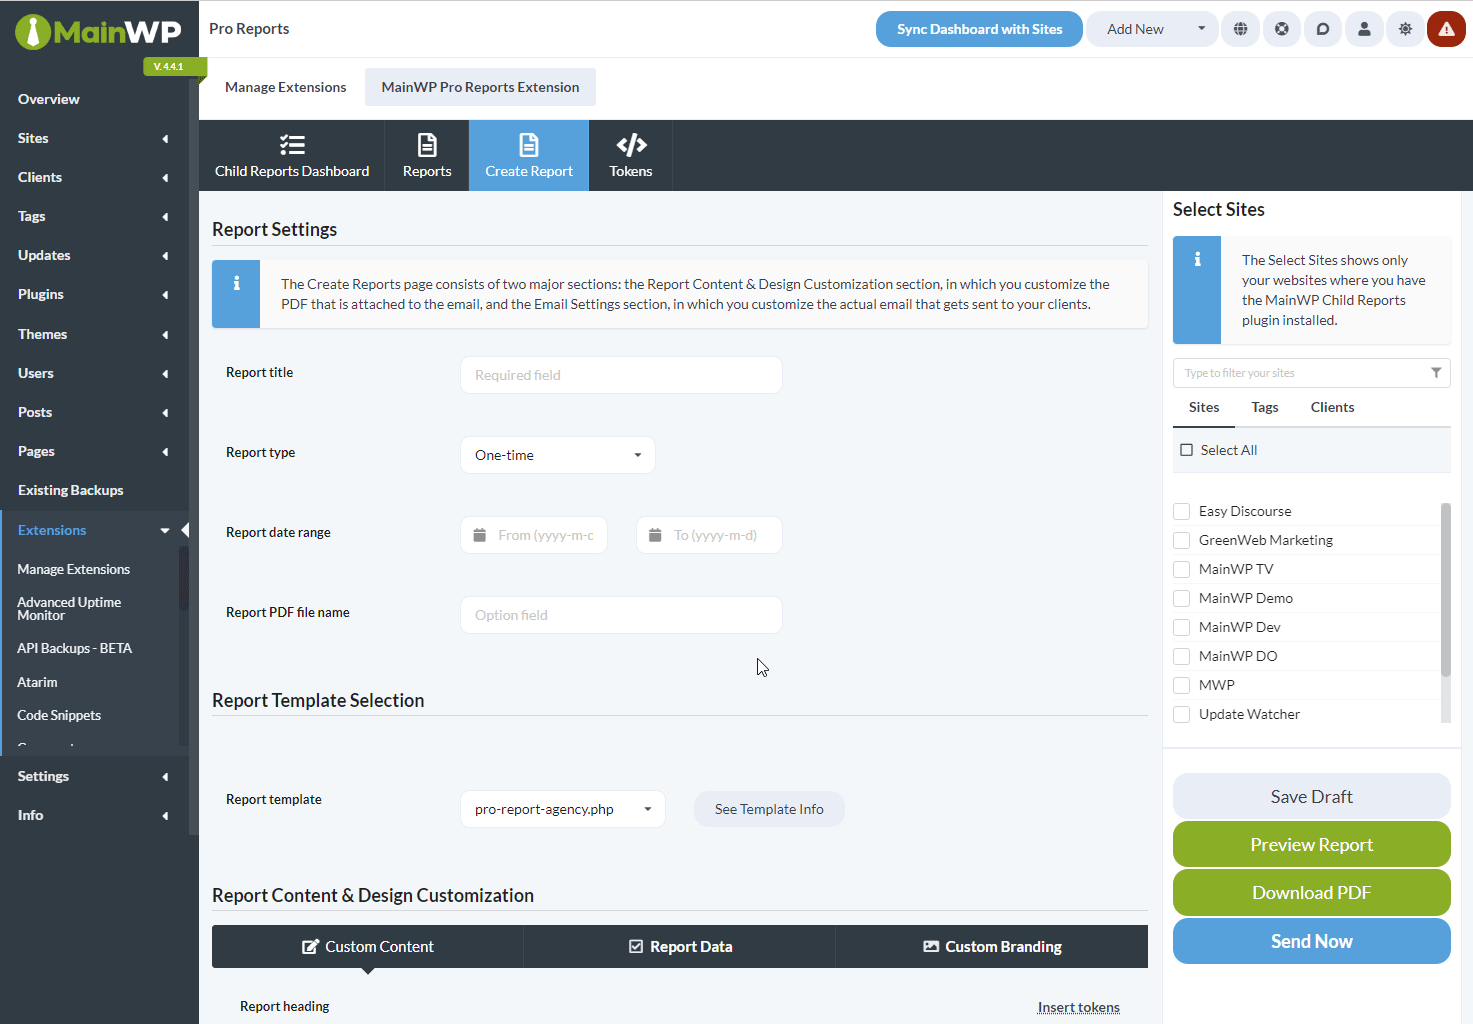
Task: Click Sync Dashboard with Sites button
Action: click(x=979, y=29)
